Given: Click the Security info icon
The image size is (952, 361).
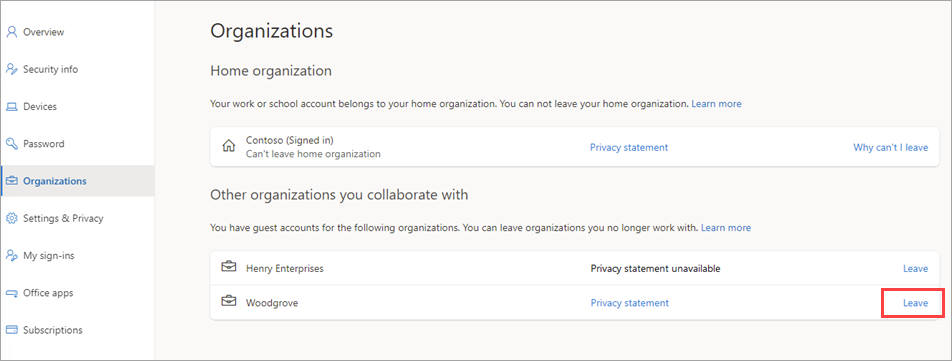Looking at the screenshot, I should coord(12,69).
